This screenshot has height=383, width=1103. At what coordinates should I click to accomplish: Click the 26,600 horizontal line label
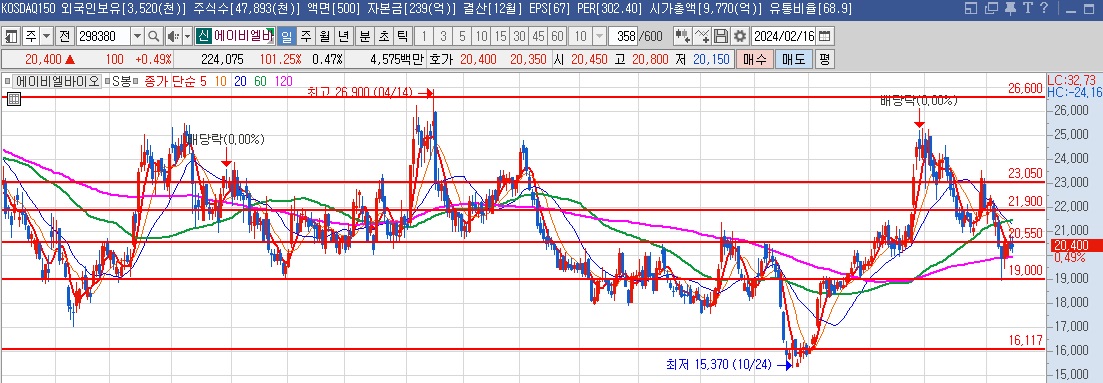click(1025, 88)
